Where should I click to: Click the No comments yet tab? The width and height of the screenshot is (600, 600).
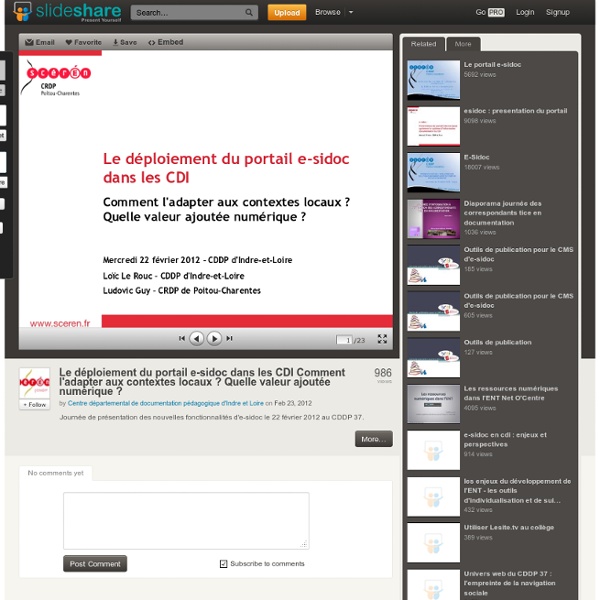click(55, 473)
